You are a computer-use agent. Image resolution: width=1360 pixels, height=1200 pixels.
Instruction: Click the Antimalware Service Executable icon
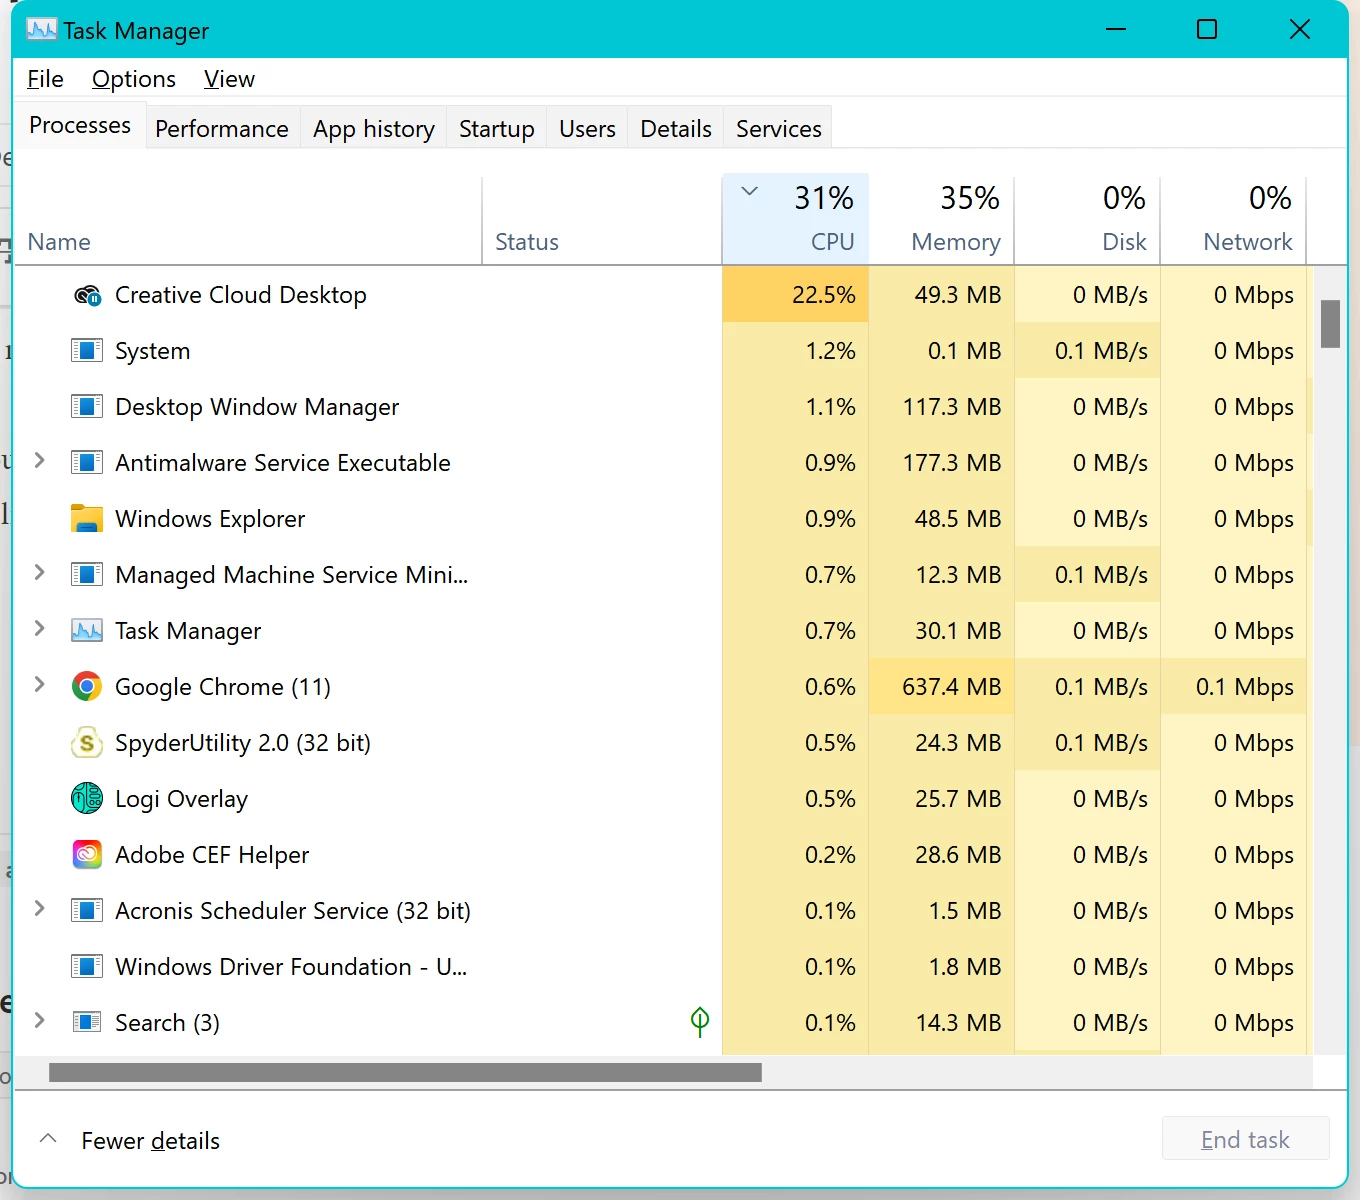(87, 463)
